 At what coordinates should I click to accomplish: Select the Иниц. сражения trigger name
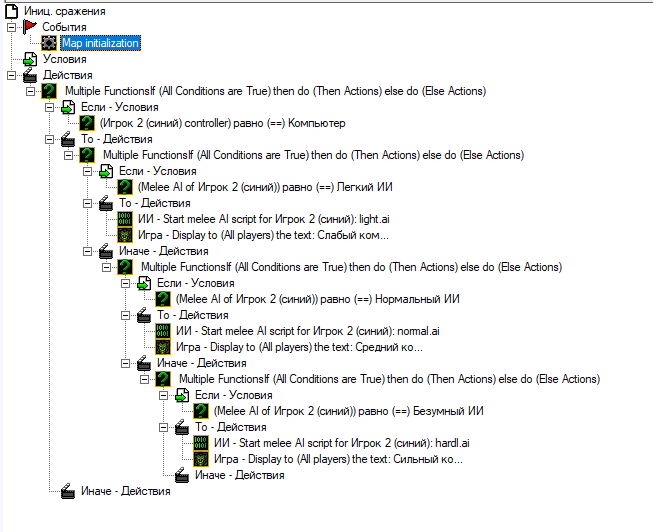pos(65,11)
